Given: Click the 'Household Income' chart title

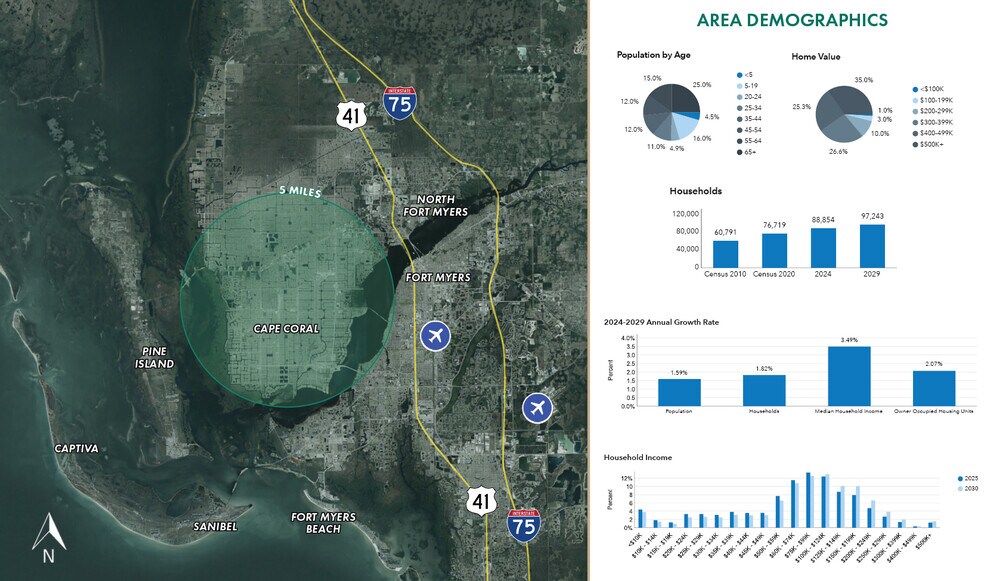Looking at the screenshot, I should coord(637,457).
